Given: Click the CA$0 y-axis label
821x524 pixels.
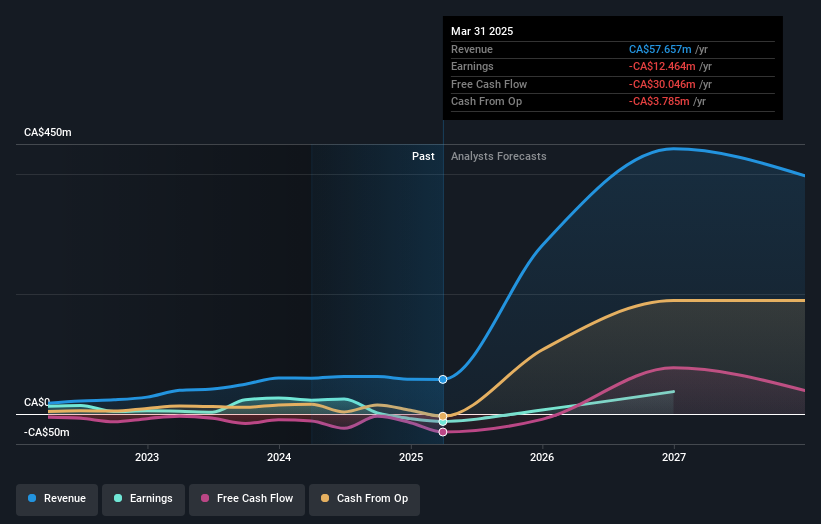Looking at the screenshot, I should (x=37, y=403).
